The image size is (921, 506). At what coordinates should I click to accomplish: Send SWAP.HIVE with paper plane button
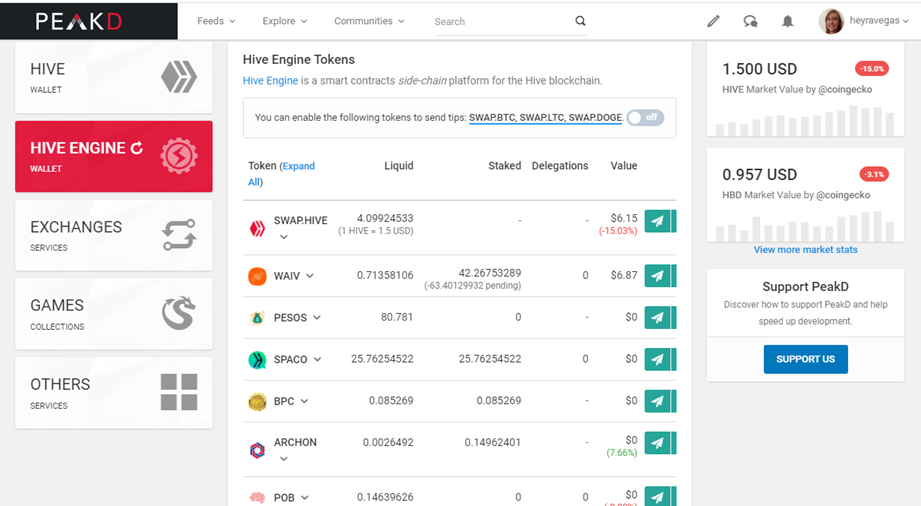coord(658,221)
